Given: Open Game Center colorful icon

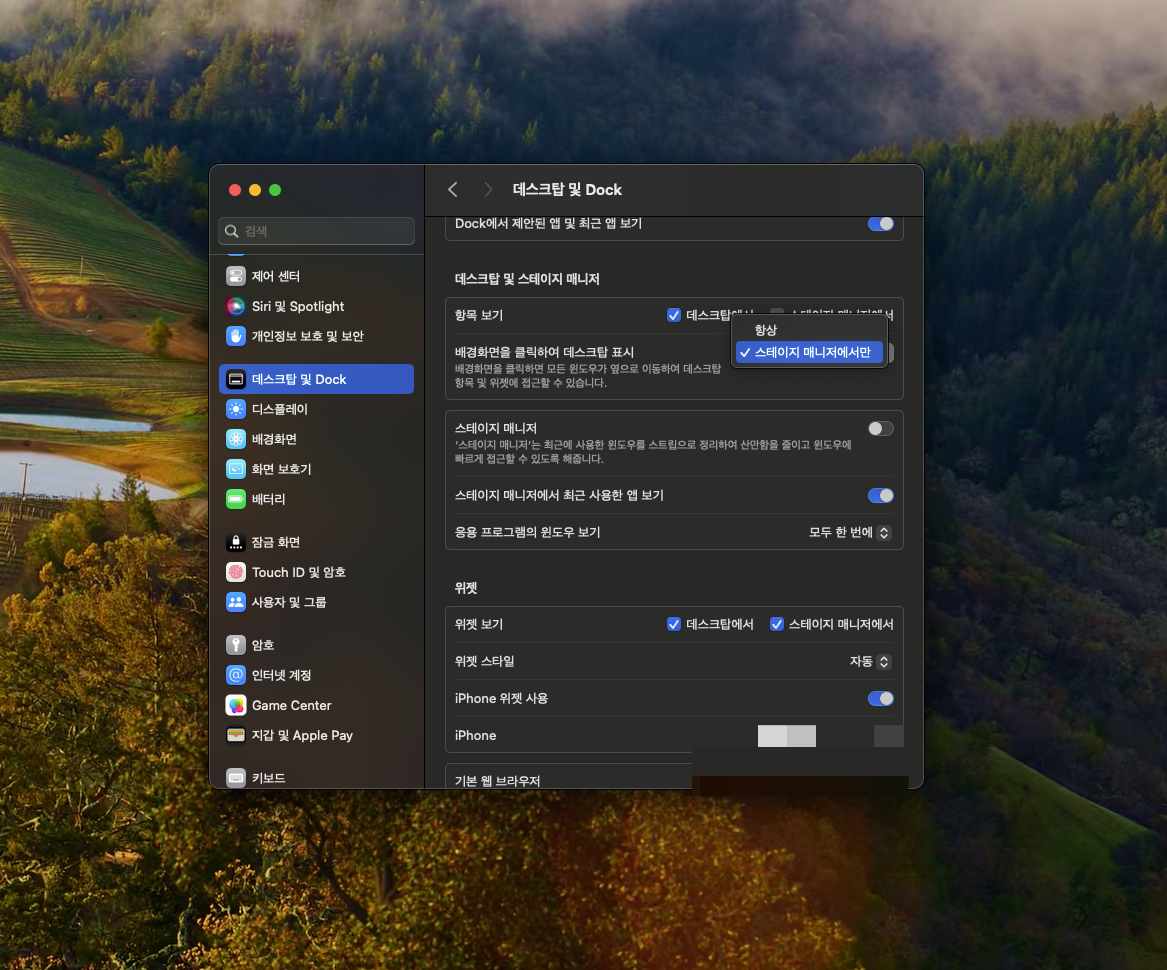Looking at the screenshot, I should pyautogui.click(x=236, y=705).
